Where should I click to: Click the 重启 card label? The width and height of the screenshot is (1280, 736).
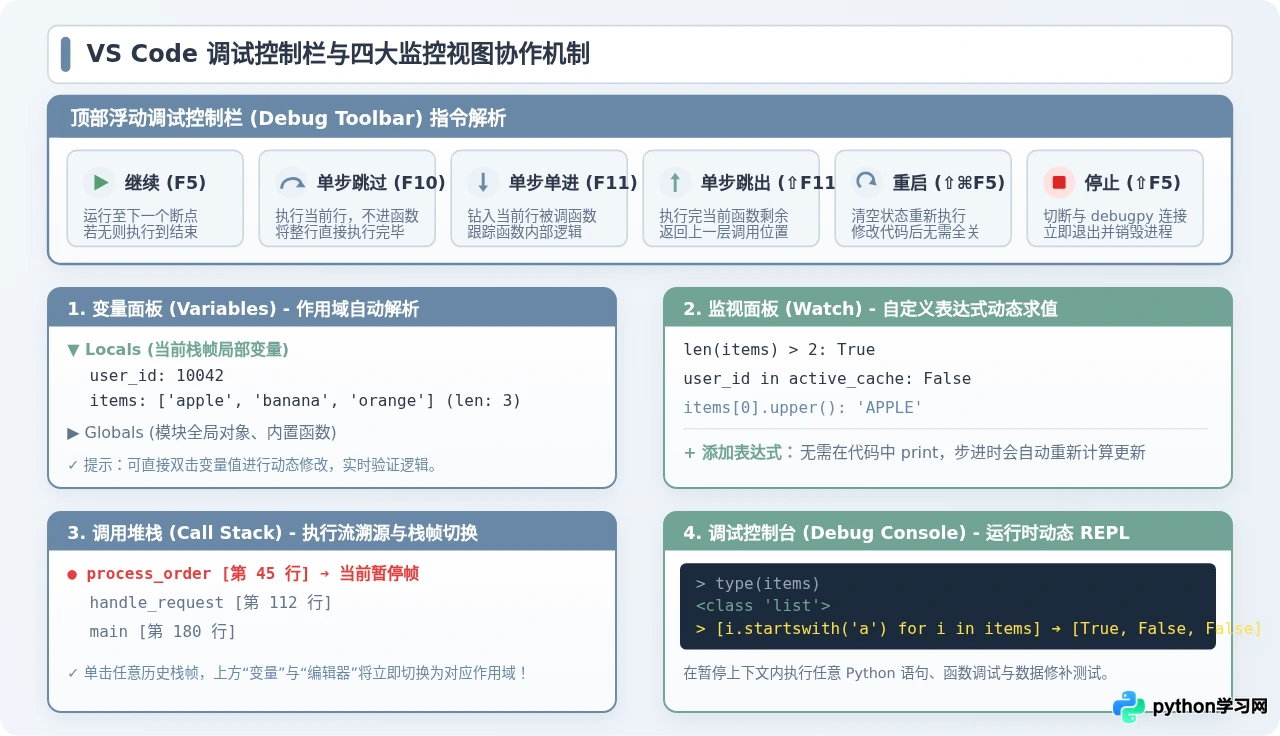(949, 183)
